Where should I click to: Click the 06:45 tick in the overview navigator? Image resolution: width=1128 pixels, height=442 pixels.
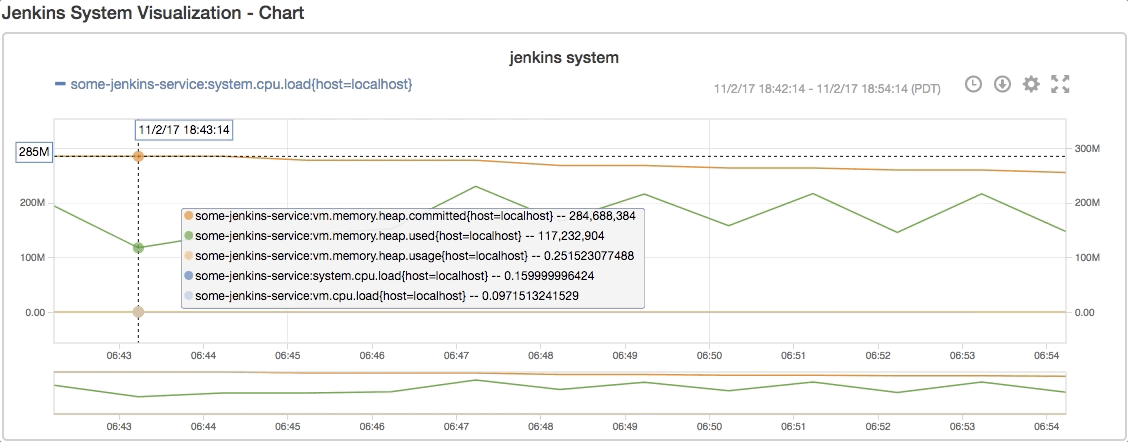click(x=287, y=427)
